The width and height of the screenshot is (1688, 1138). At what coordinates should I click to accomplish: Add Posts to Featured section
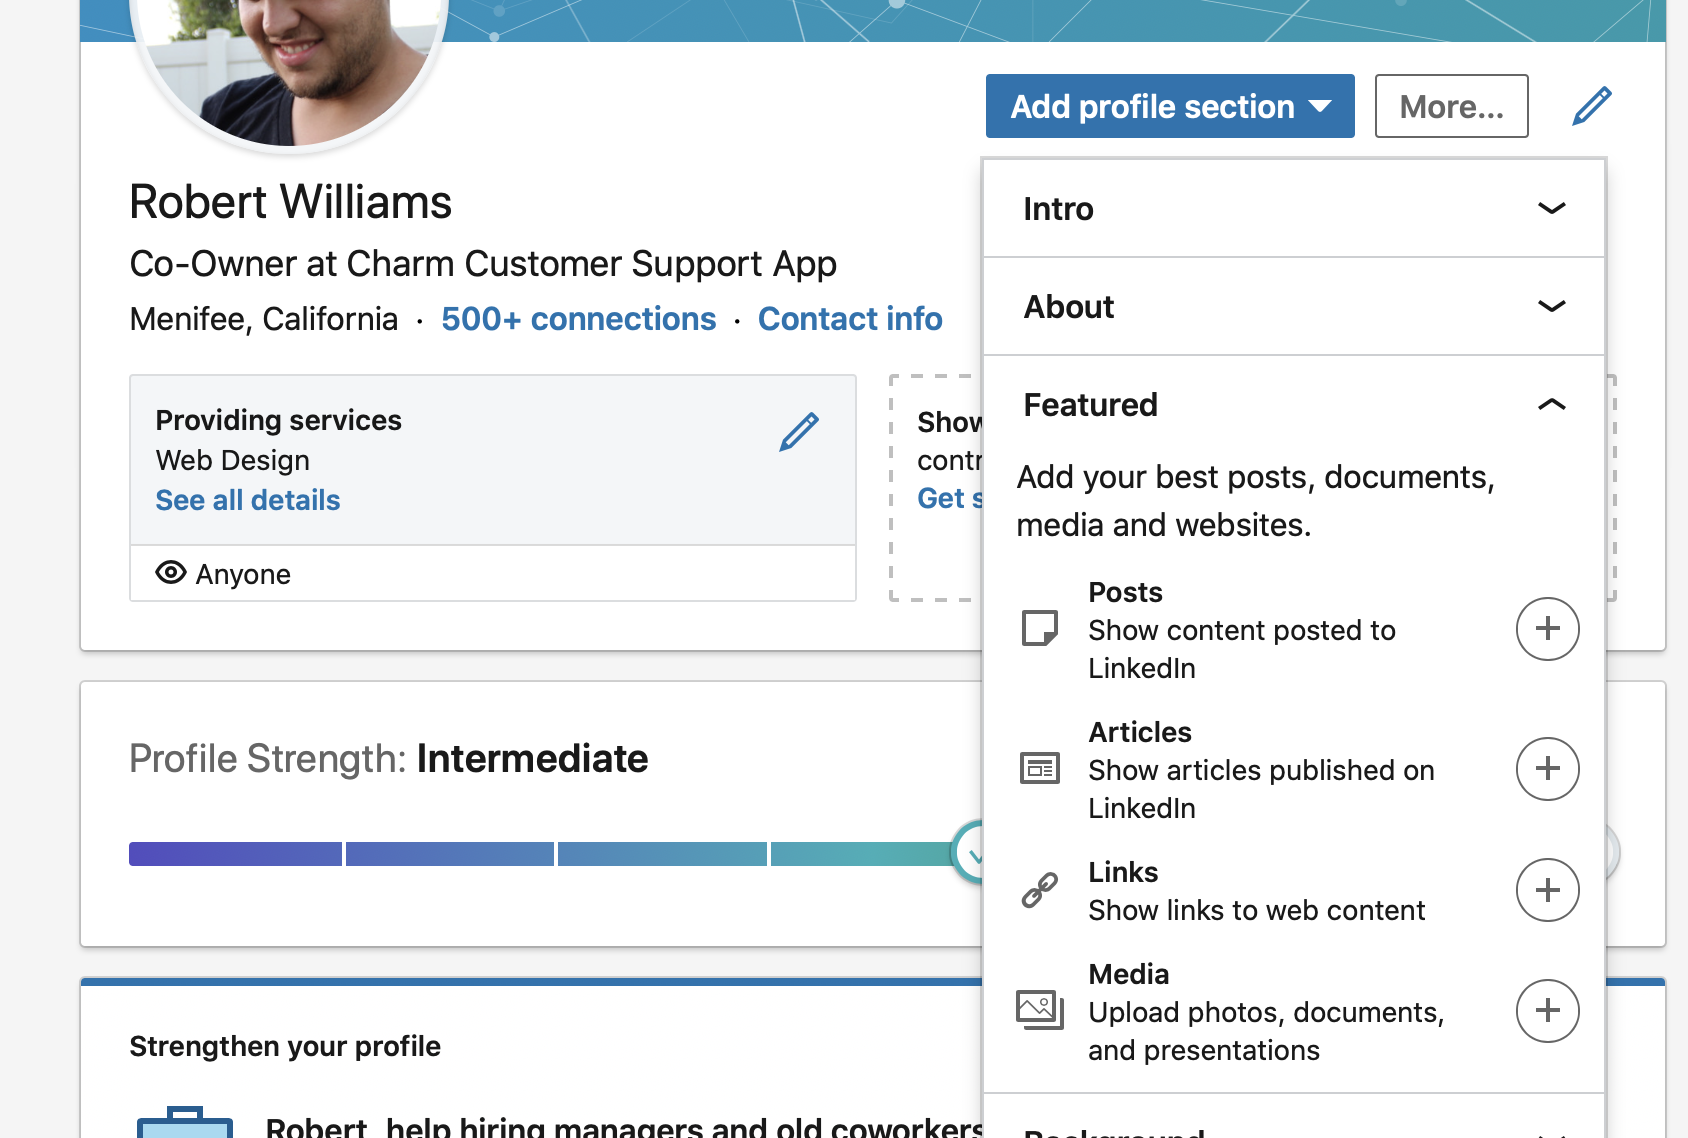coord(1547,629)
